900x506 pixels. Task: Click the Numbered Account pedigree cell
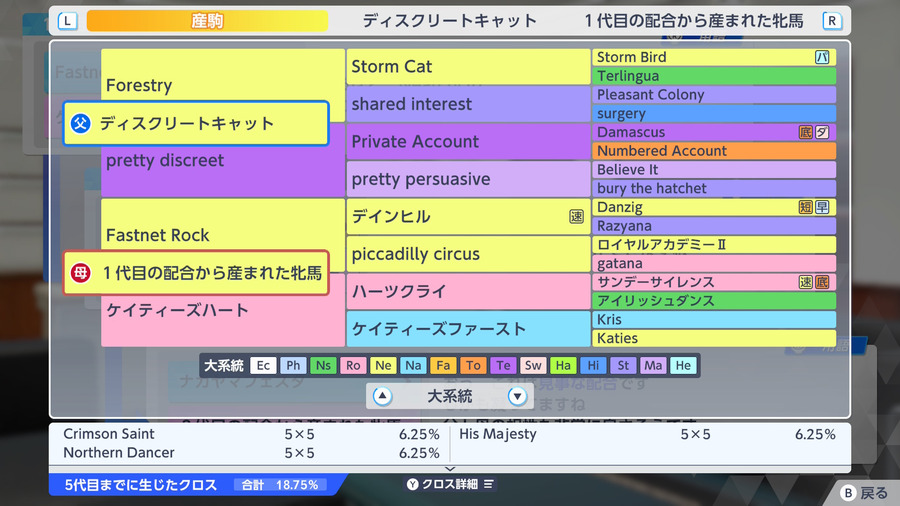tap(714, 151)
